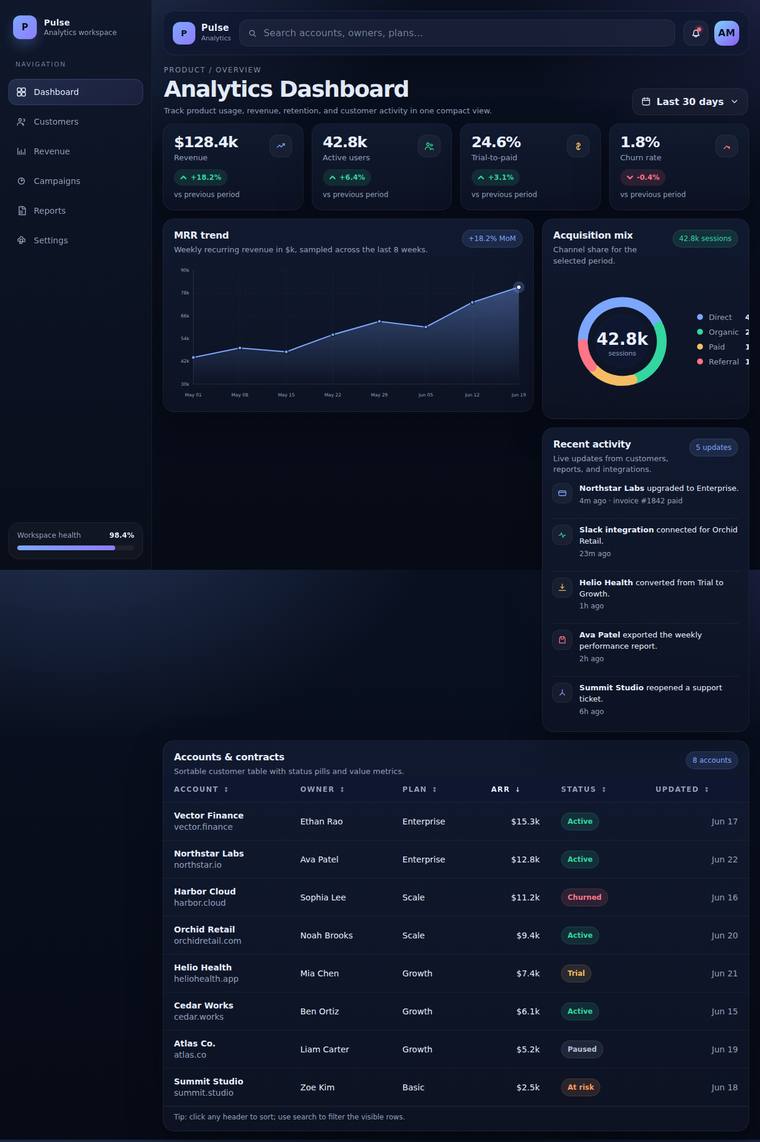Click the Churned status pill for Harbor Cloud
The width and height of the screenshot is (760, 1142).
(x=584, y=897)
